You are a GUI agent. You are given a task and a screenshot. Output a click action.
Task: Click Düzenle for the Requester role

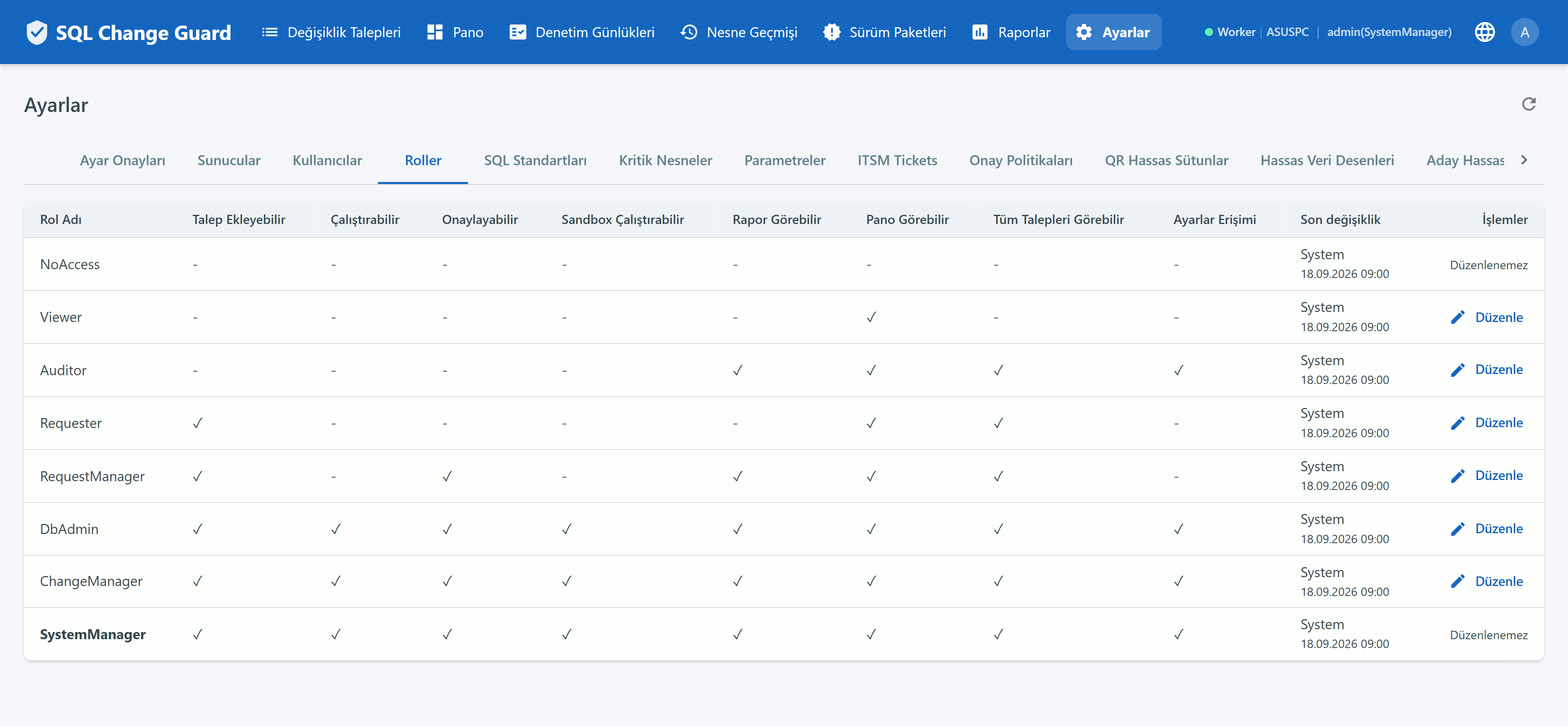1486,423
